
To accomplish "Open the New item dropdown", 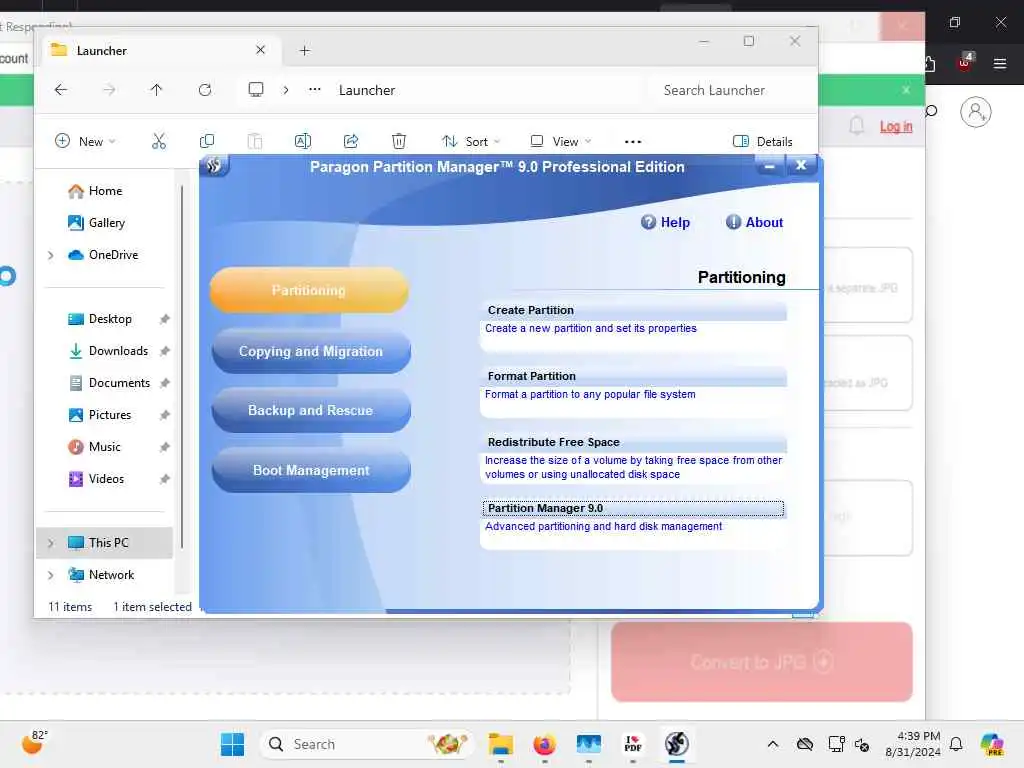I will 85,141.
